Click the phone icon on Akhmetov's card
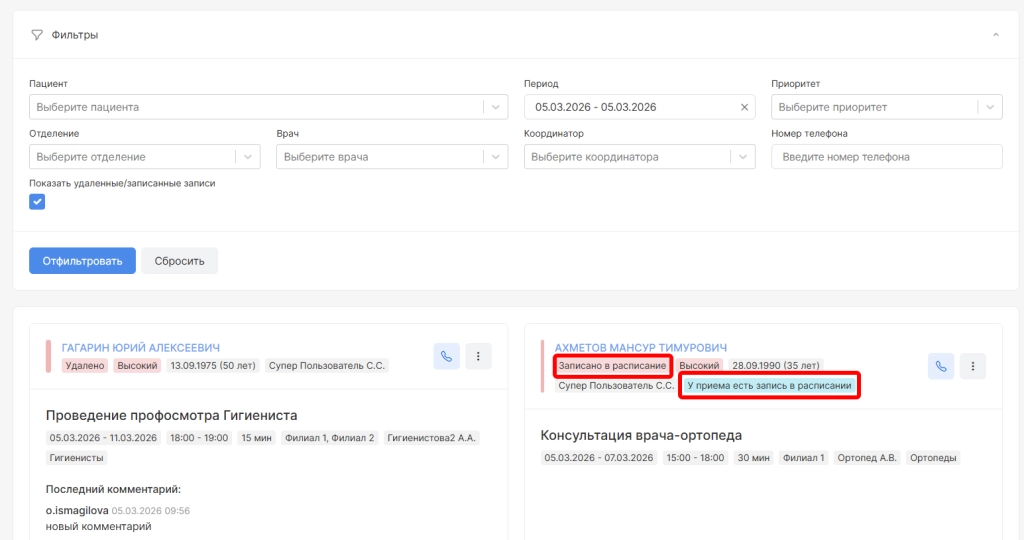This screenshot has height=540, width=1024. click(x=941, y=366)
